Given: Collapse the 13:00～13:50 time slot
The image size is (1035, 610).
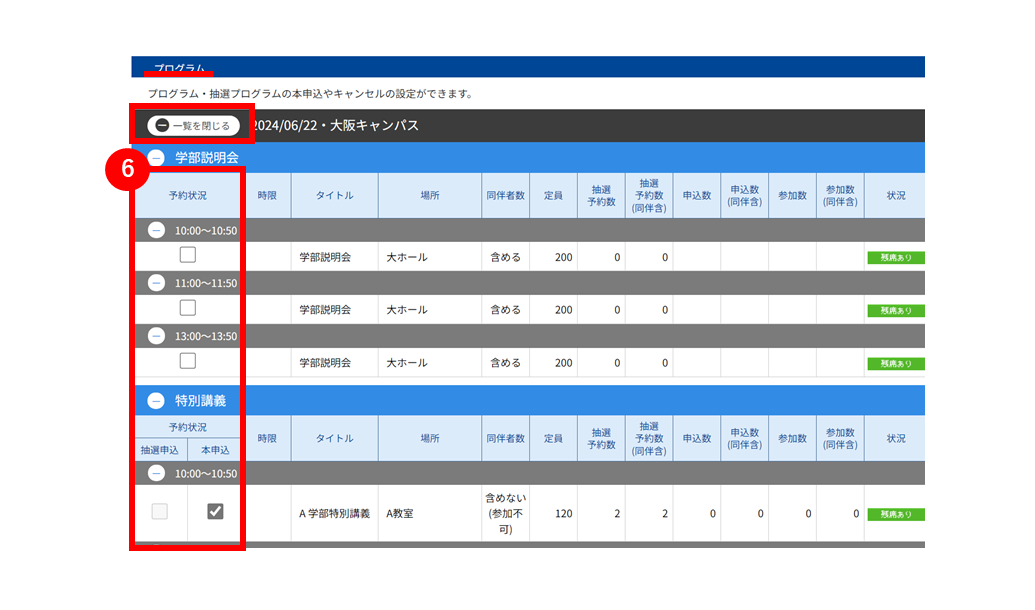Looking at the screenshot, I should pos(156,336).
